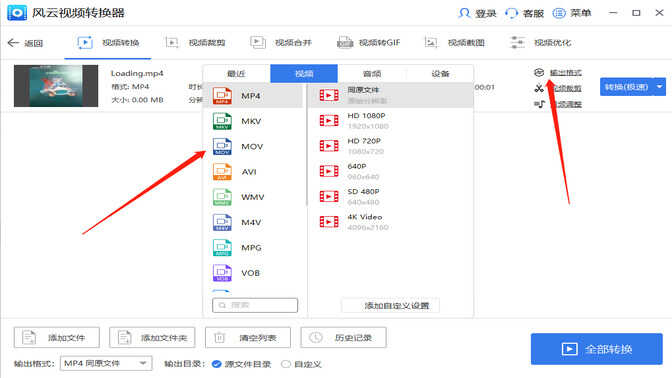Switch to the 设备 tab
The width and height of the screenshot is (672, 378).
tap(440, 74)
